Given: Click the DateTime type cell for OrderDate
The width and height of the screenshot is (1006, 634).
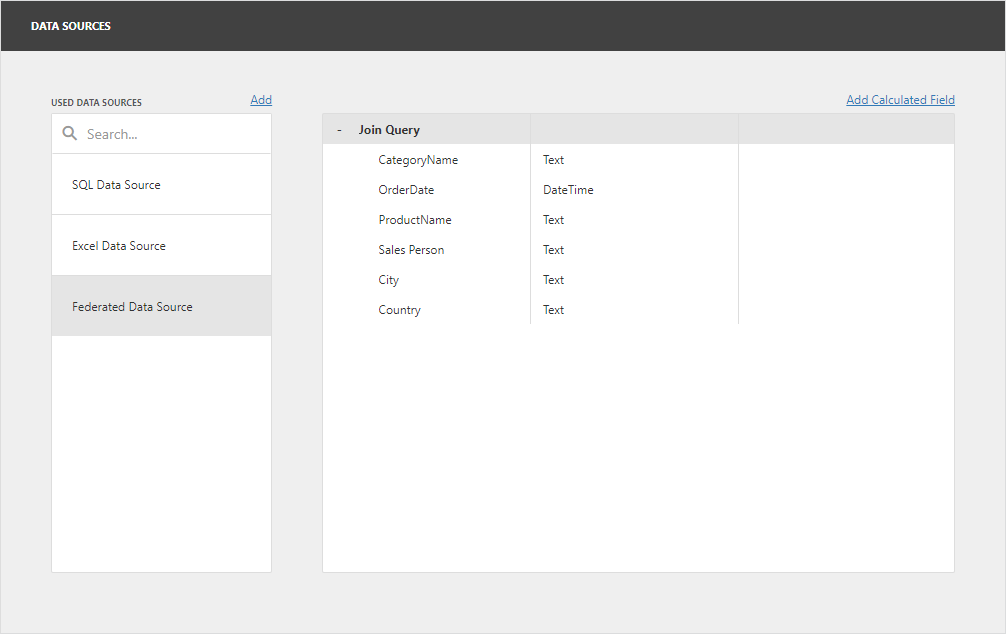Looking at the screenshot, I should pyautogui.click(x=568, y=189).
